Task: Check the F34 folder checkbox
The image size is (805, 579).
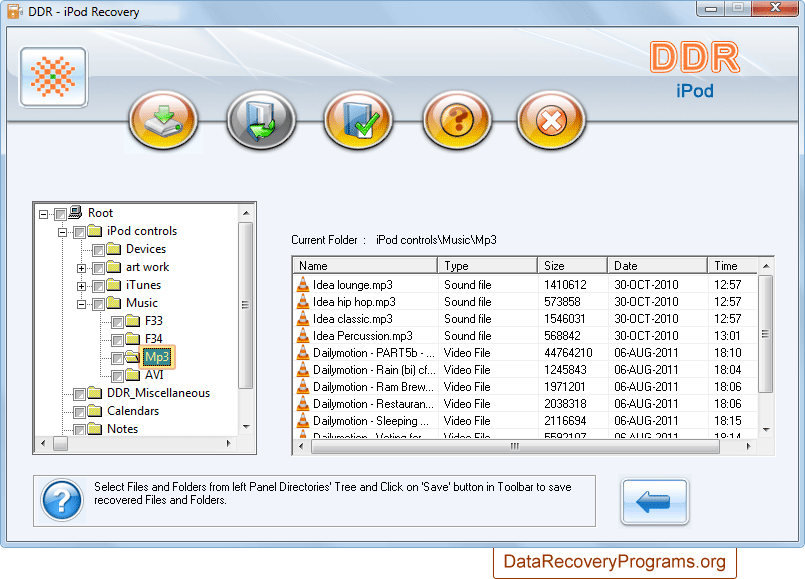Action: tap(117, 340)
